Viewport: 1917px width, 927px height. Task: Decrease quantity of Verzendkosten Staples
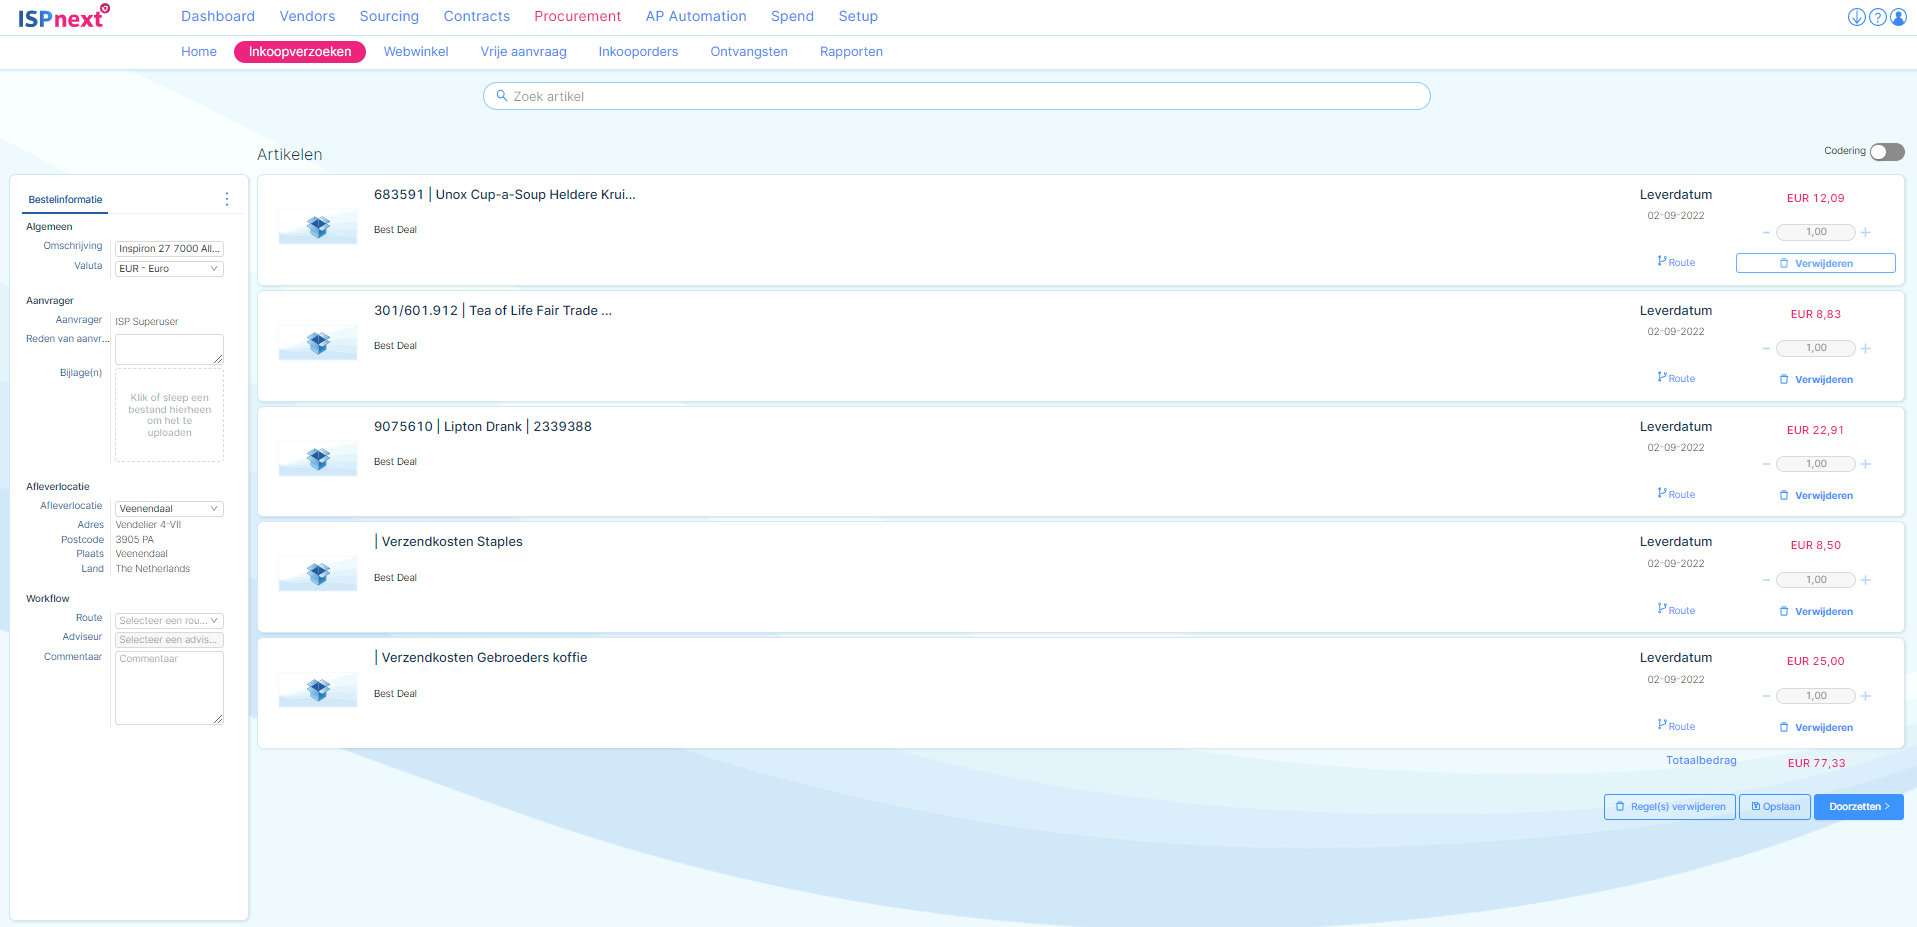[x=1766, y=580]
